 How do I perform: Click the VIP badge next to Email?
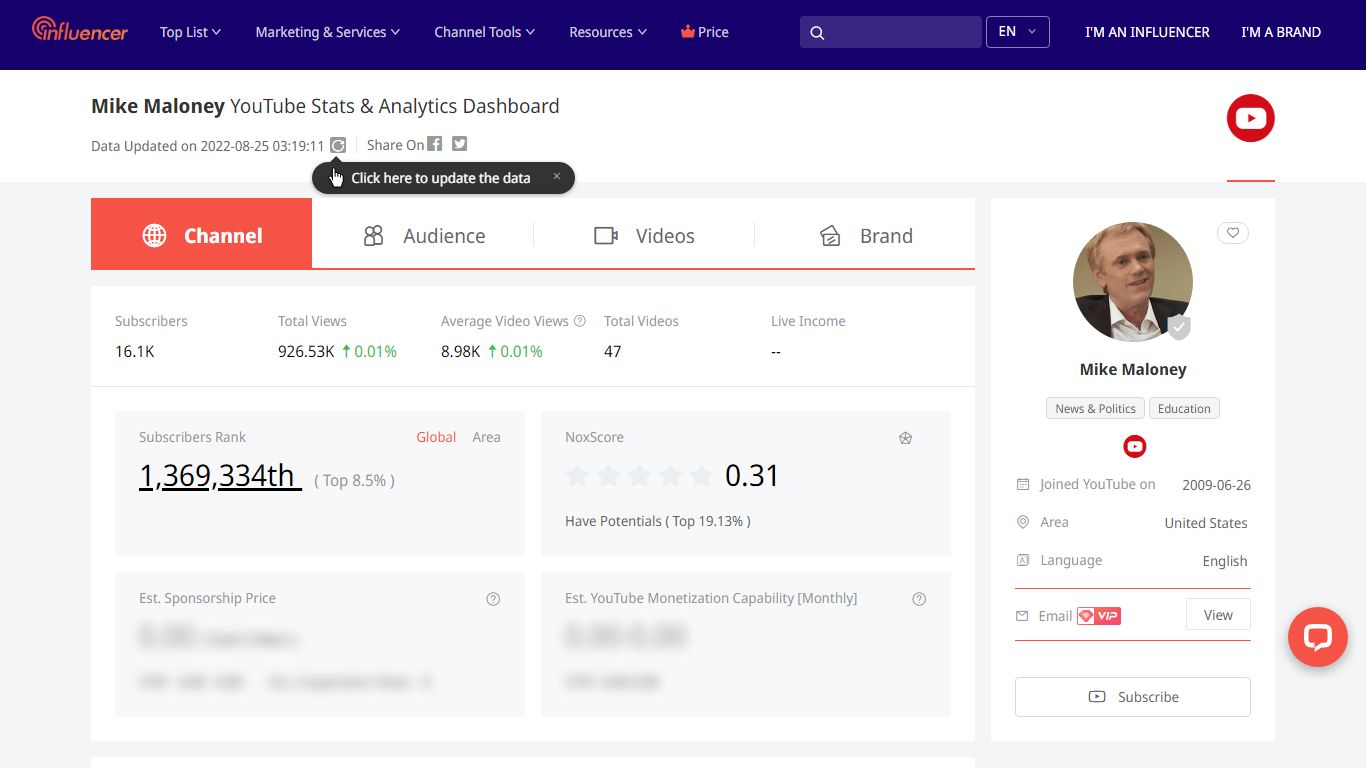pyautogui.click(x=1099, y=616)
